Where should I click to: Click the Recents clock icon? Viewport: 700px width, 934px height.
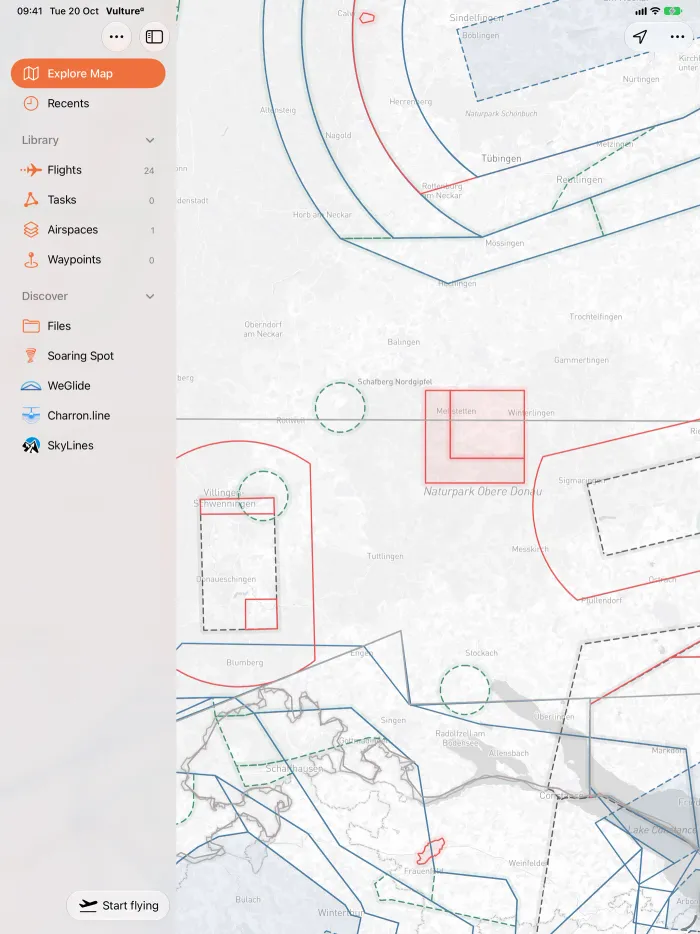point(31,103)
